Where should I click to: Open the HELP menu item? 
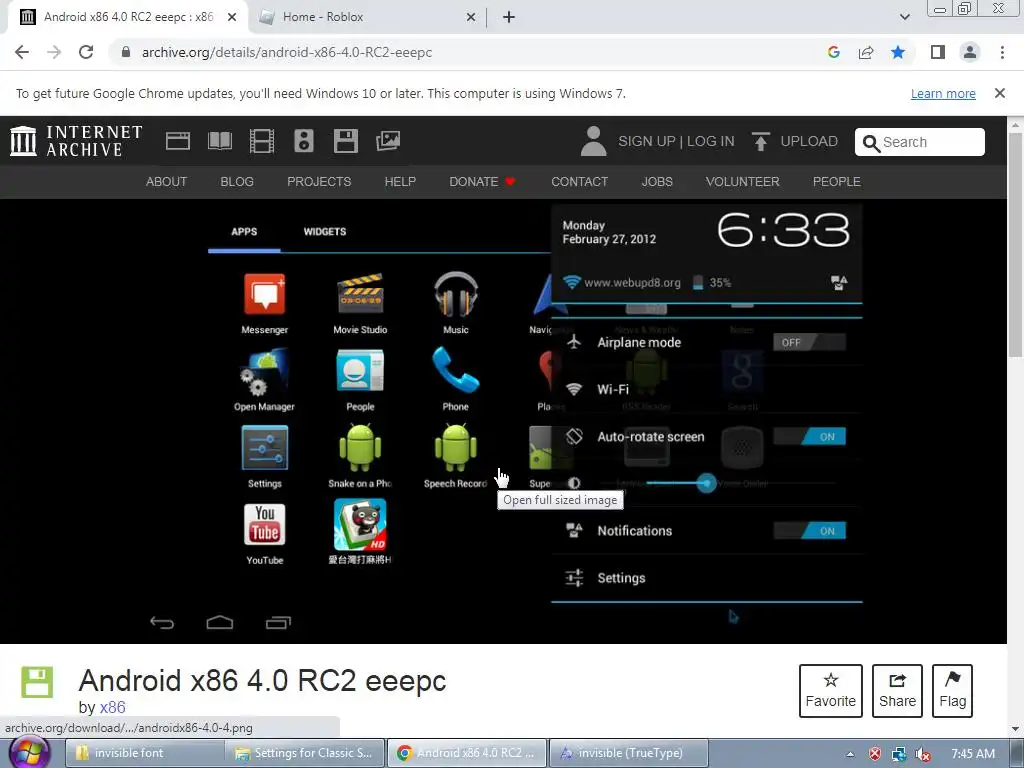pyautogui.click(x=400, y=182)
